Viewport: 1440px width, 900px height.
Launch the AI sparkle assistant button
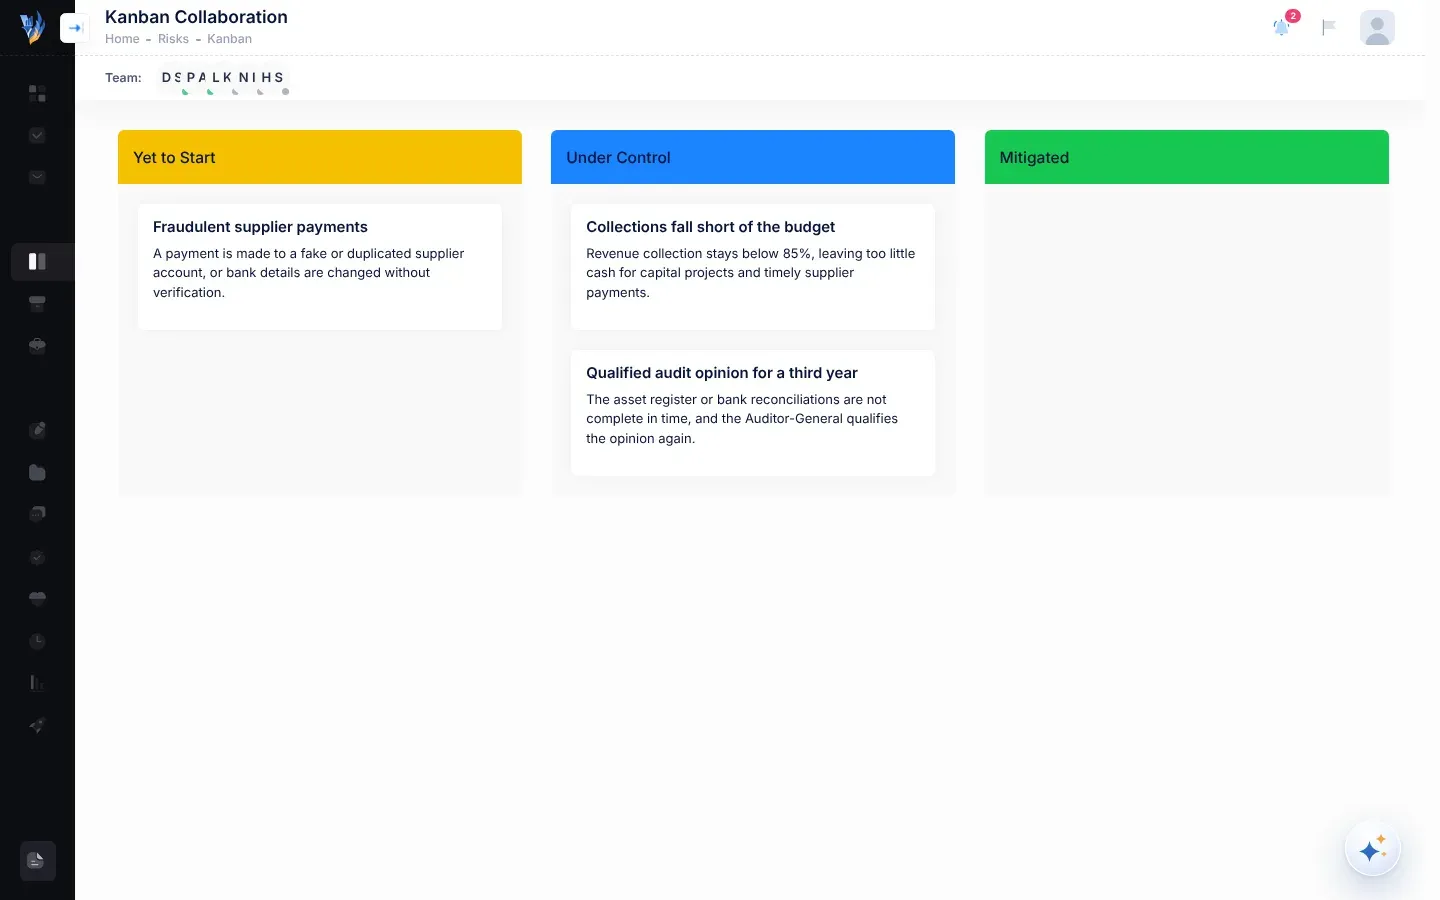tap(1373, 849)
